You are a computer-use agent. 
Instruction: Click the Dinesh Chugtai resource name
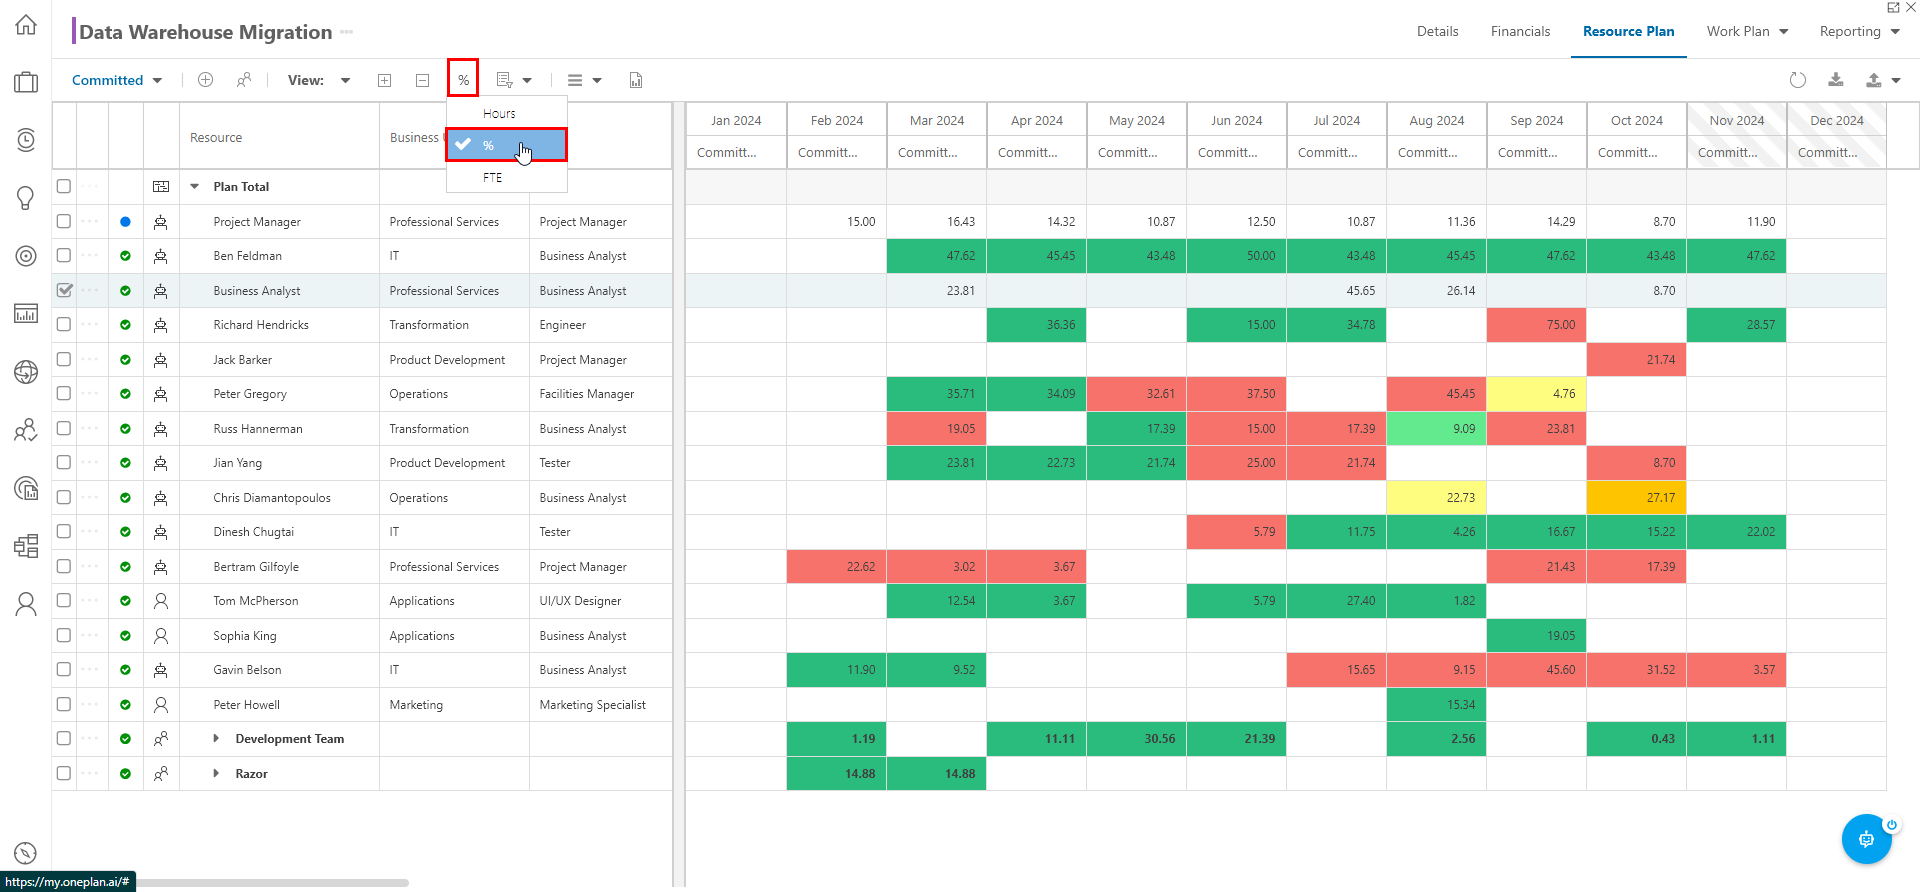[254, 532]
